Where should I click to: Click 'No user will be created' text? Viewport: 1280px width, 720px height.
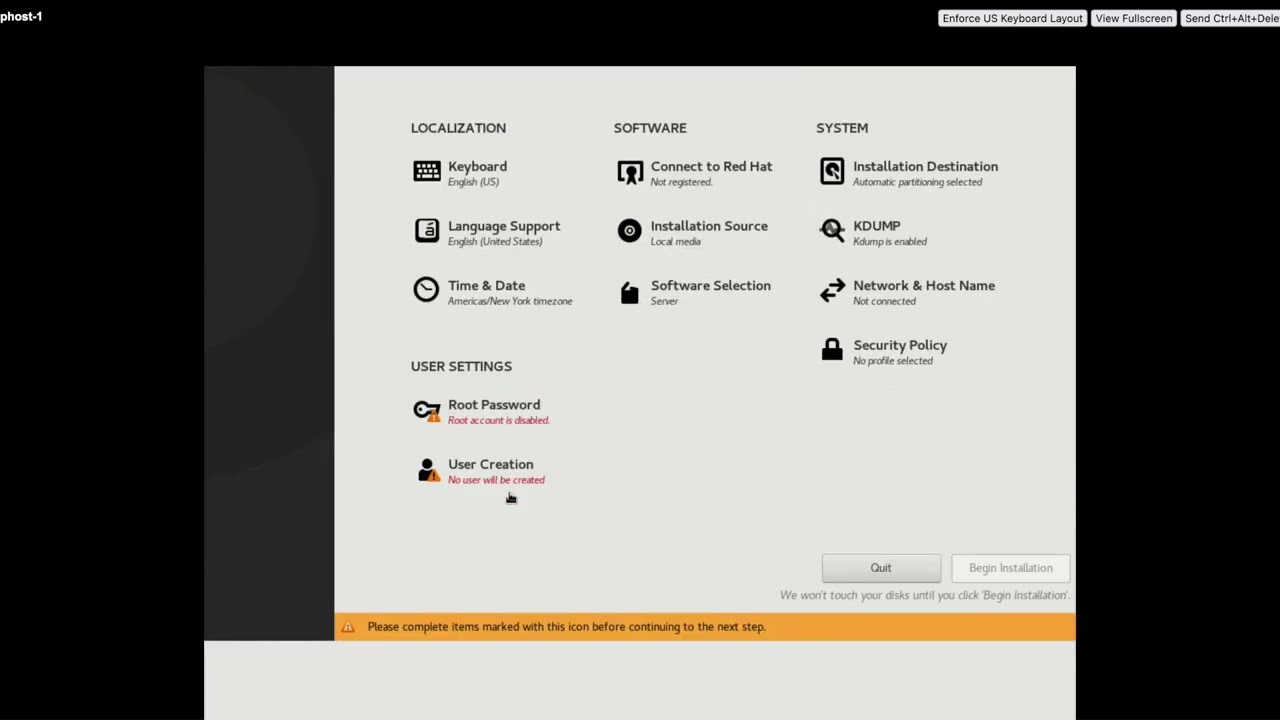[x=496, y=480]
